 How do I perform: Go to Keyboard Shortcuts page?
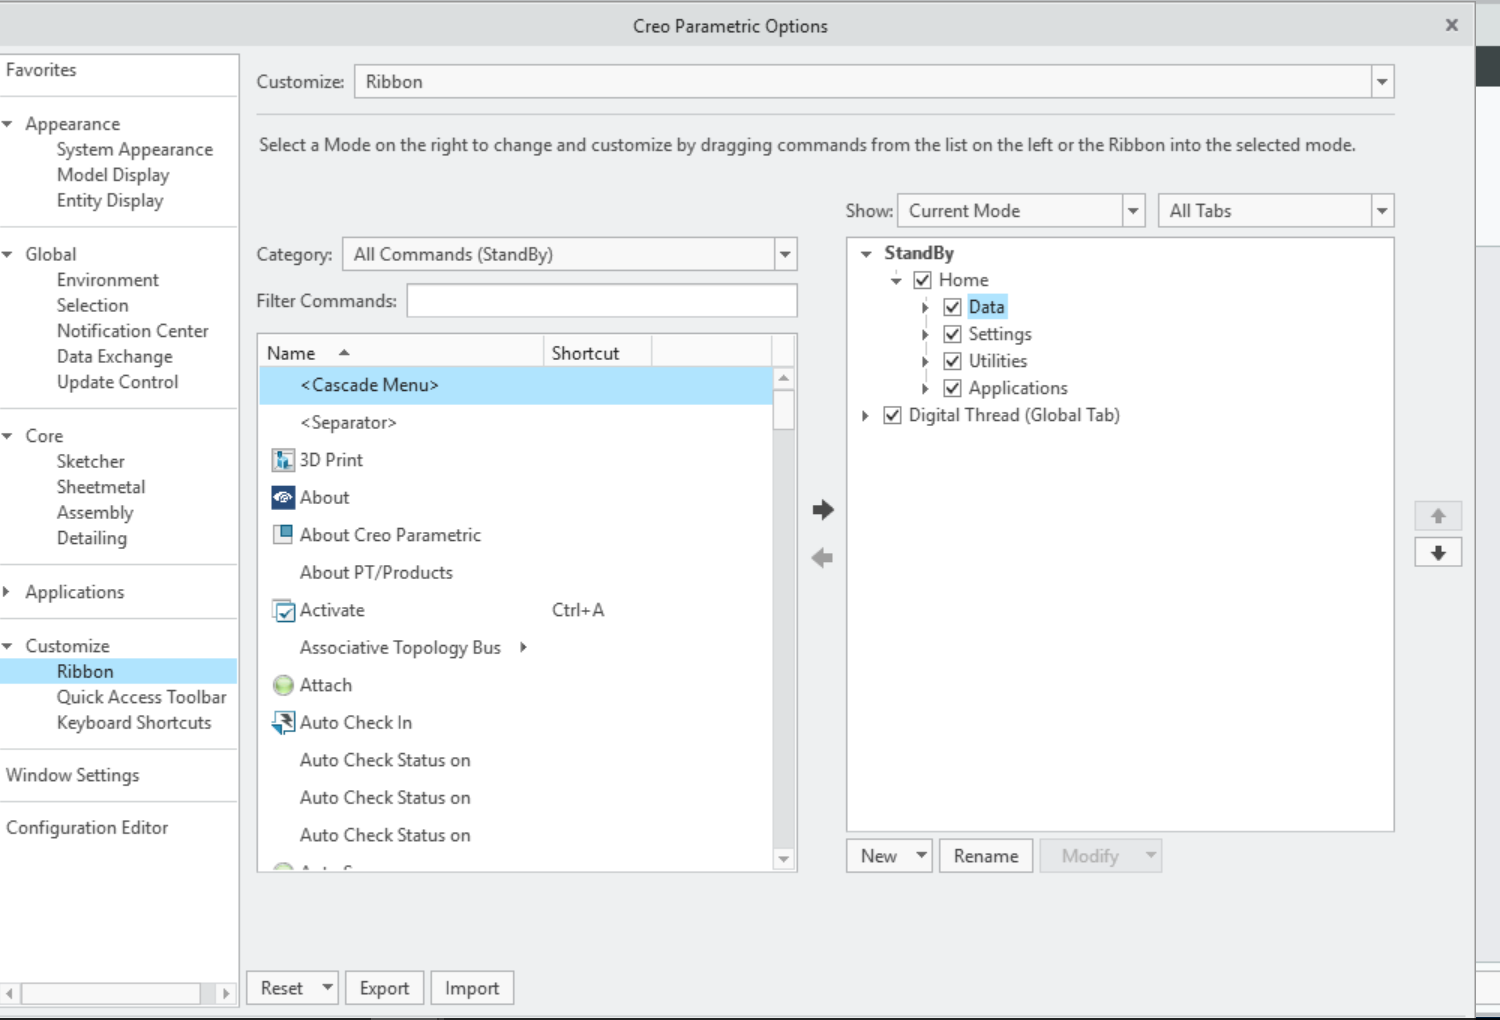[134, 723]
